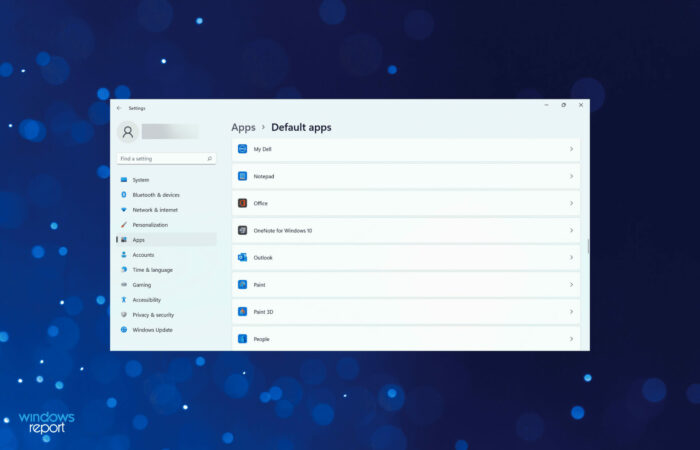Expand the Paint row chevron
This screenshot has width=700, height=450.
pos(571,284)
